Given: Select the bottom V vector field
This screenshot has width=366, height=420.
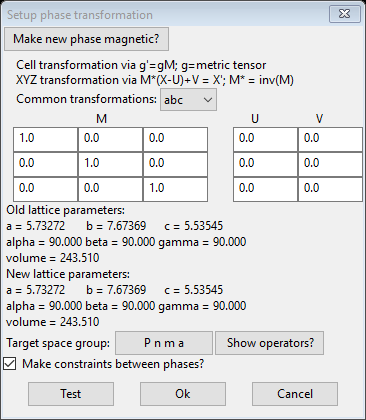Looking at the screenshot, I should point(330,189).
